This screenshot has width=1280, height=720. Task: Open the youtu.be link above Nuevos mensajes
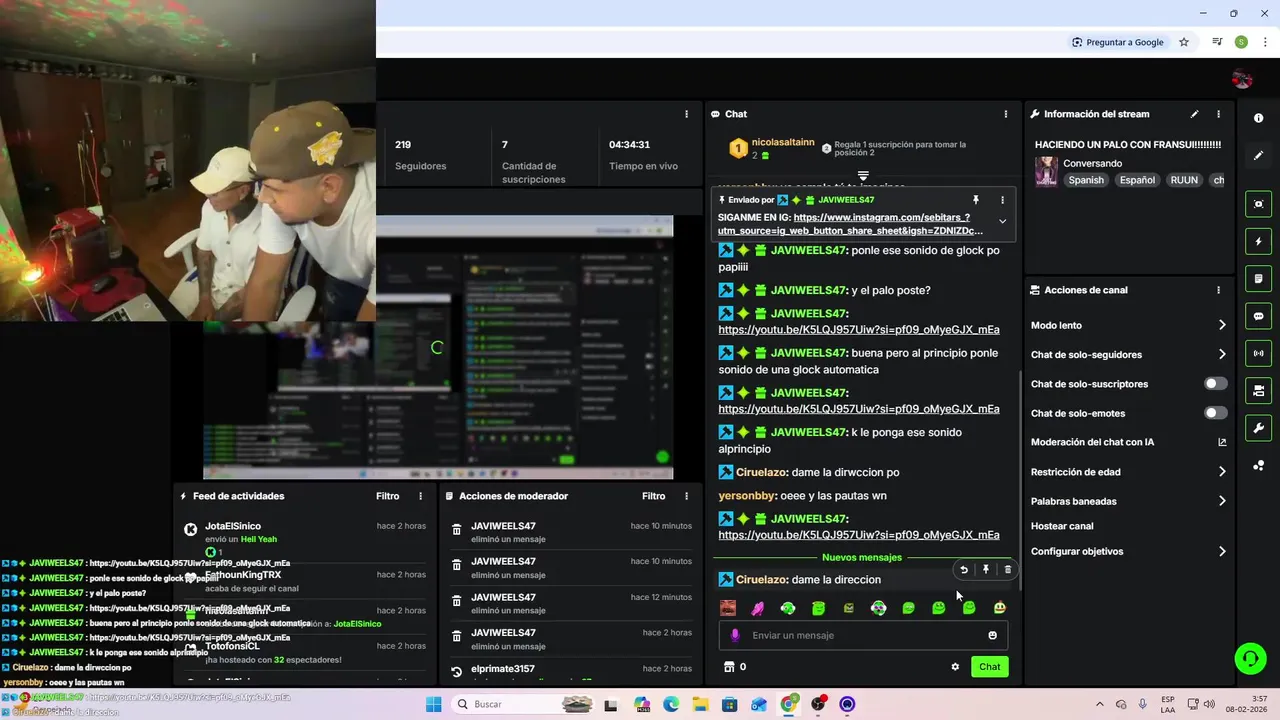click(x=858, y=535)
